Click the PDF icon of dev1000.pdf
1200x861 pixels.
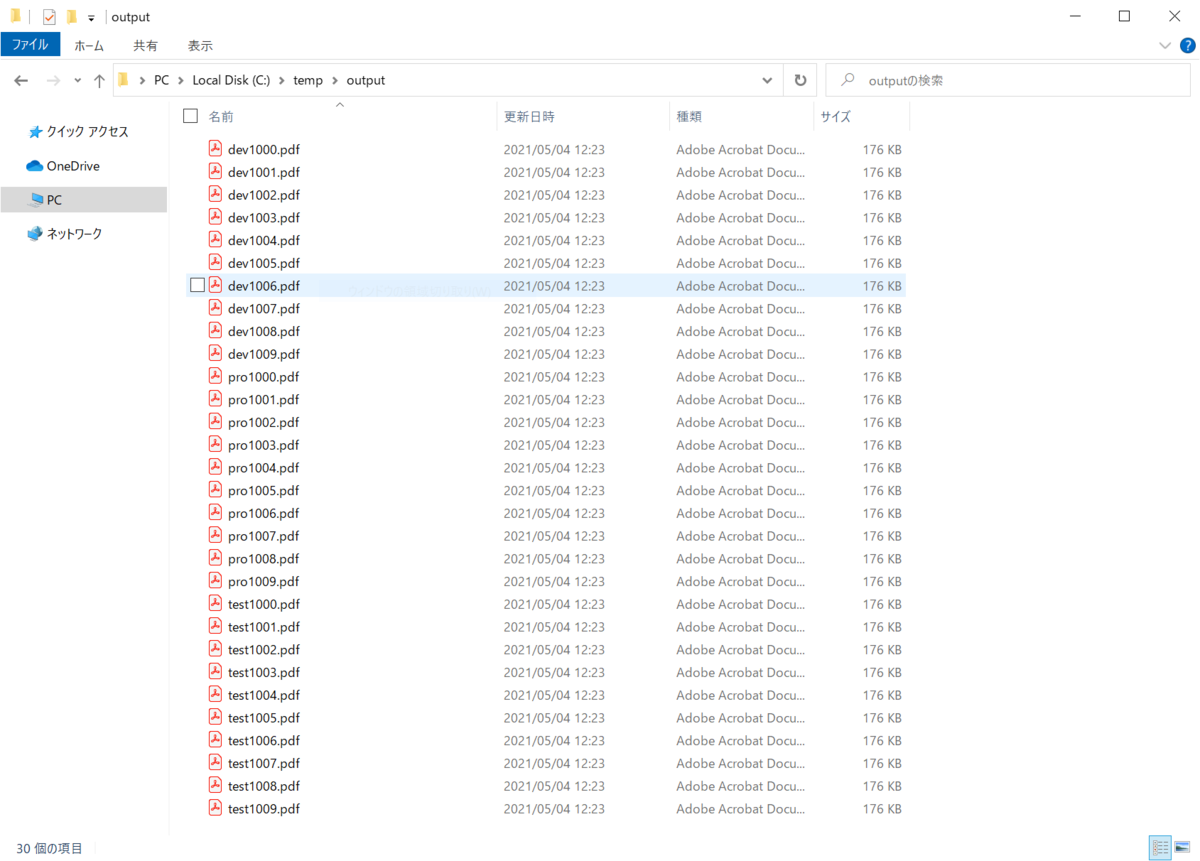pyautogui.click(x=215, y=148)
